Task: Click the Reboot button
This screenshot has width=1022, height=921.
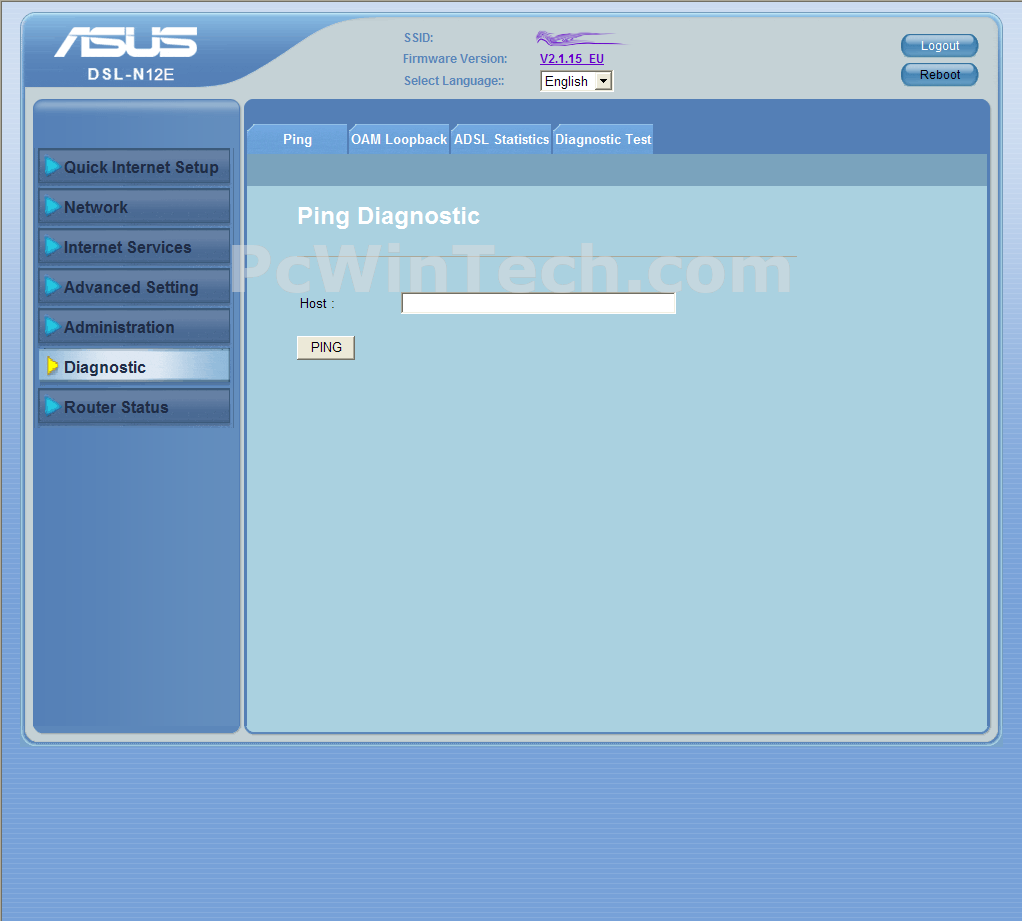Action: (x=939, y=74)
